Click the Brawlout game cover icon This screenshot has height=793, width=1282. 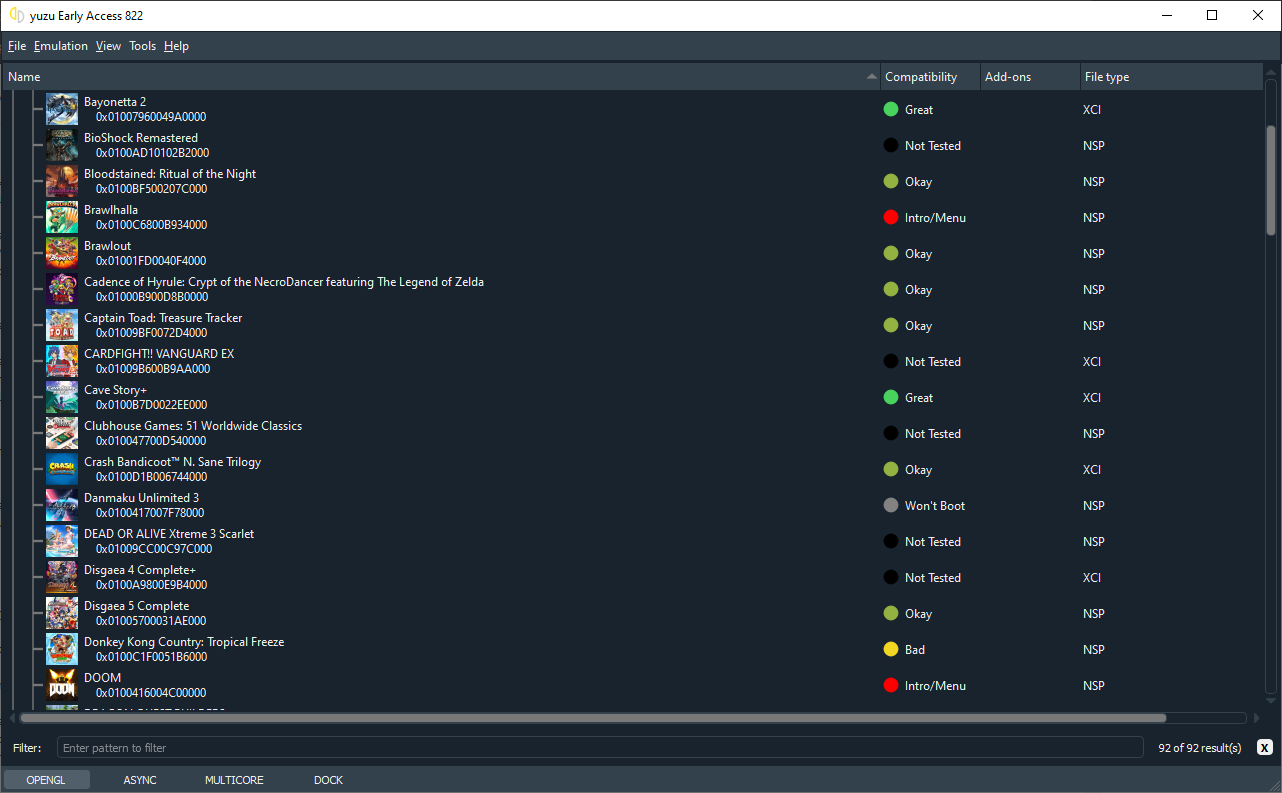62,253
